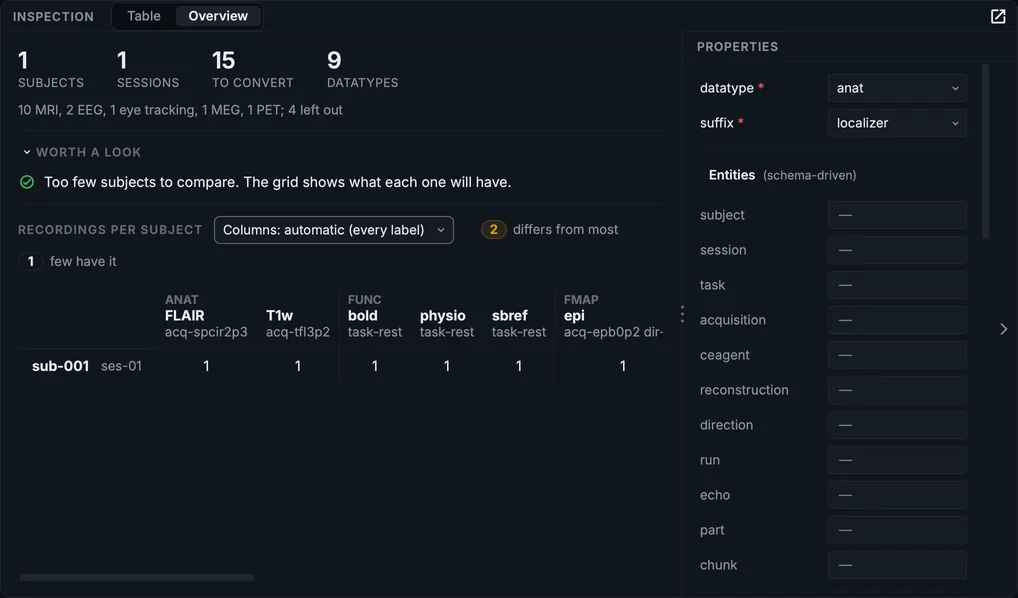Image resolution: width=1018 pixels, height=598 pixels.
Task: Click the T1w column header
Action: click(297, 323)
